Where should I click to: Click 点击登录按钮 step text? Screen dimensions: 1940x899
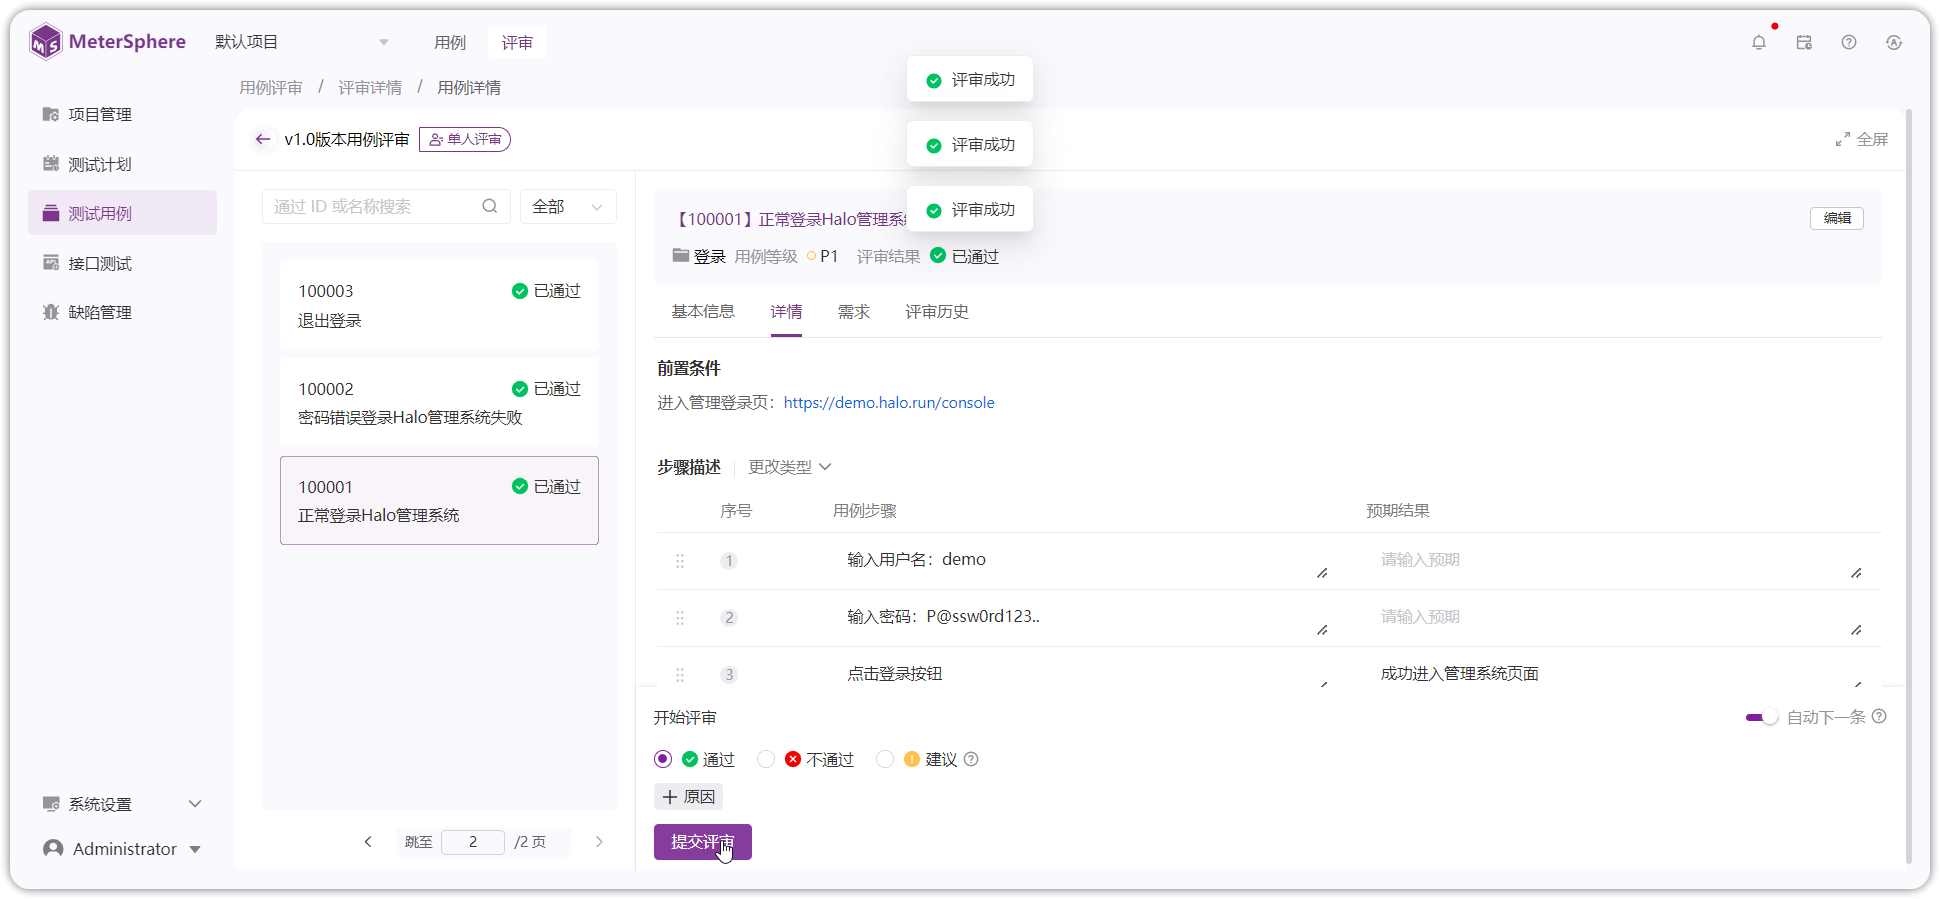point(895,674)
